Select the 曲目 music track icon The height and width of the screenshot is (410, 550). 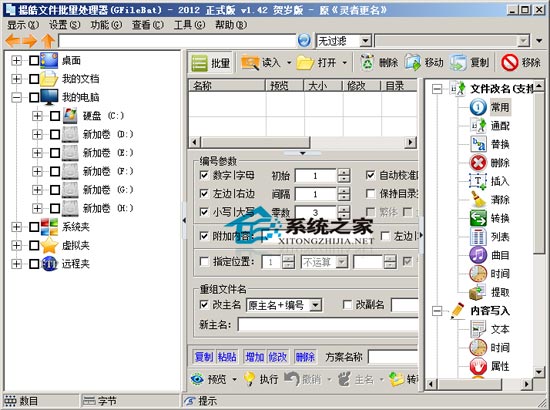[x=478, y=255]
